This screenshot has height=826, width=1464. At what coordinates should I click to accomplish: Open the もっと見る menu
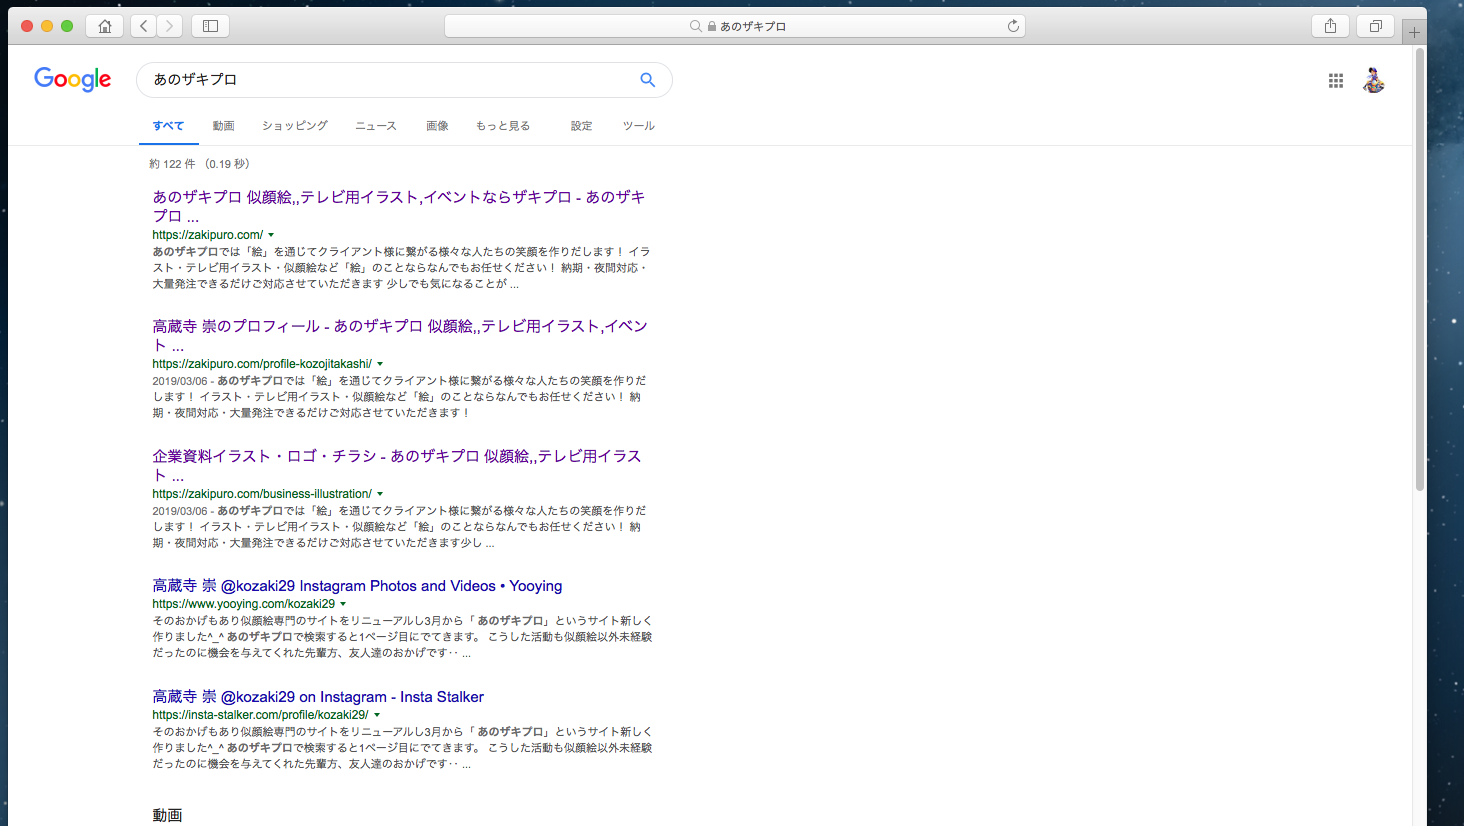[x=502, y=126]
